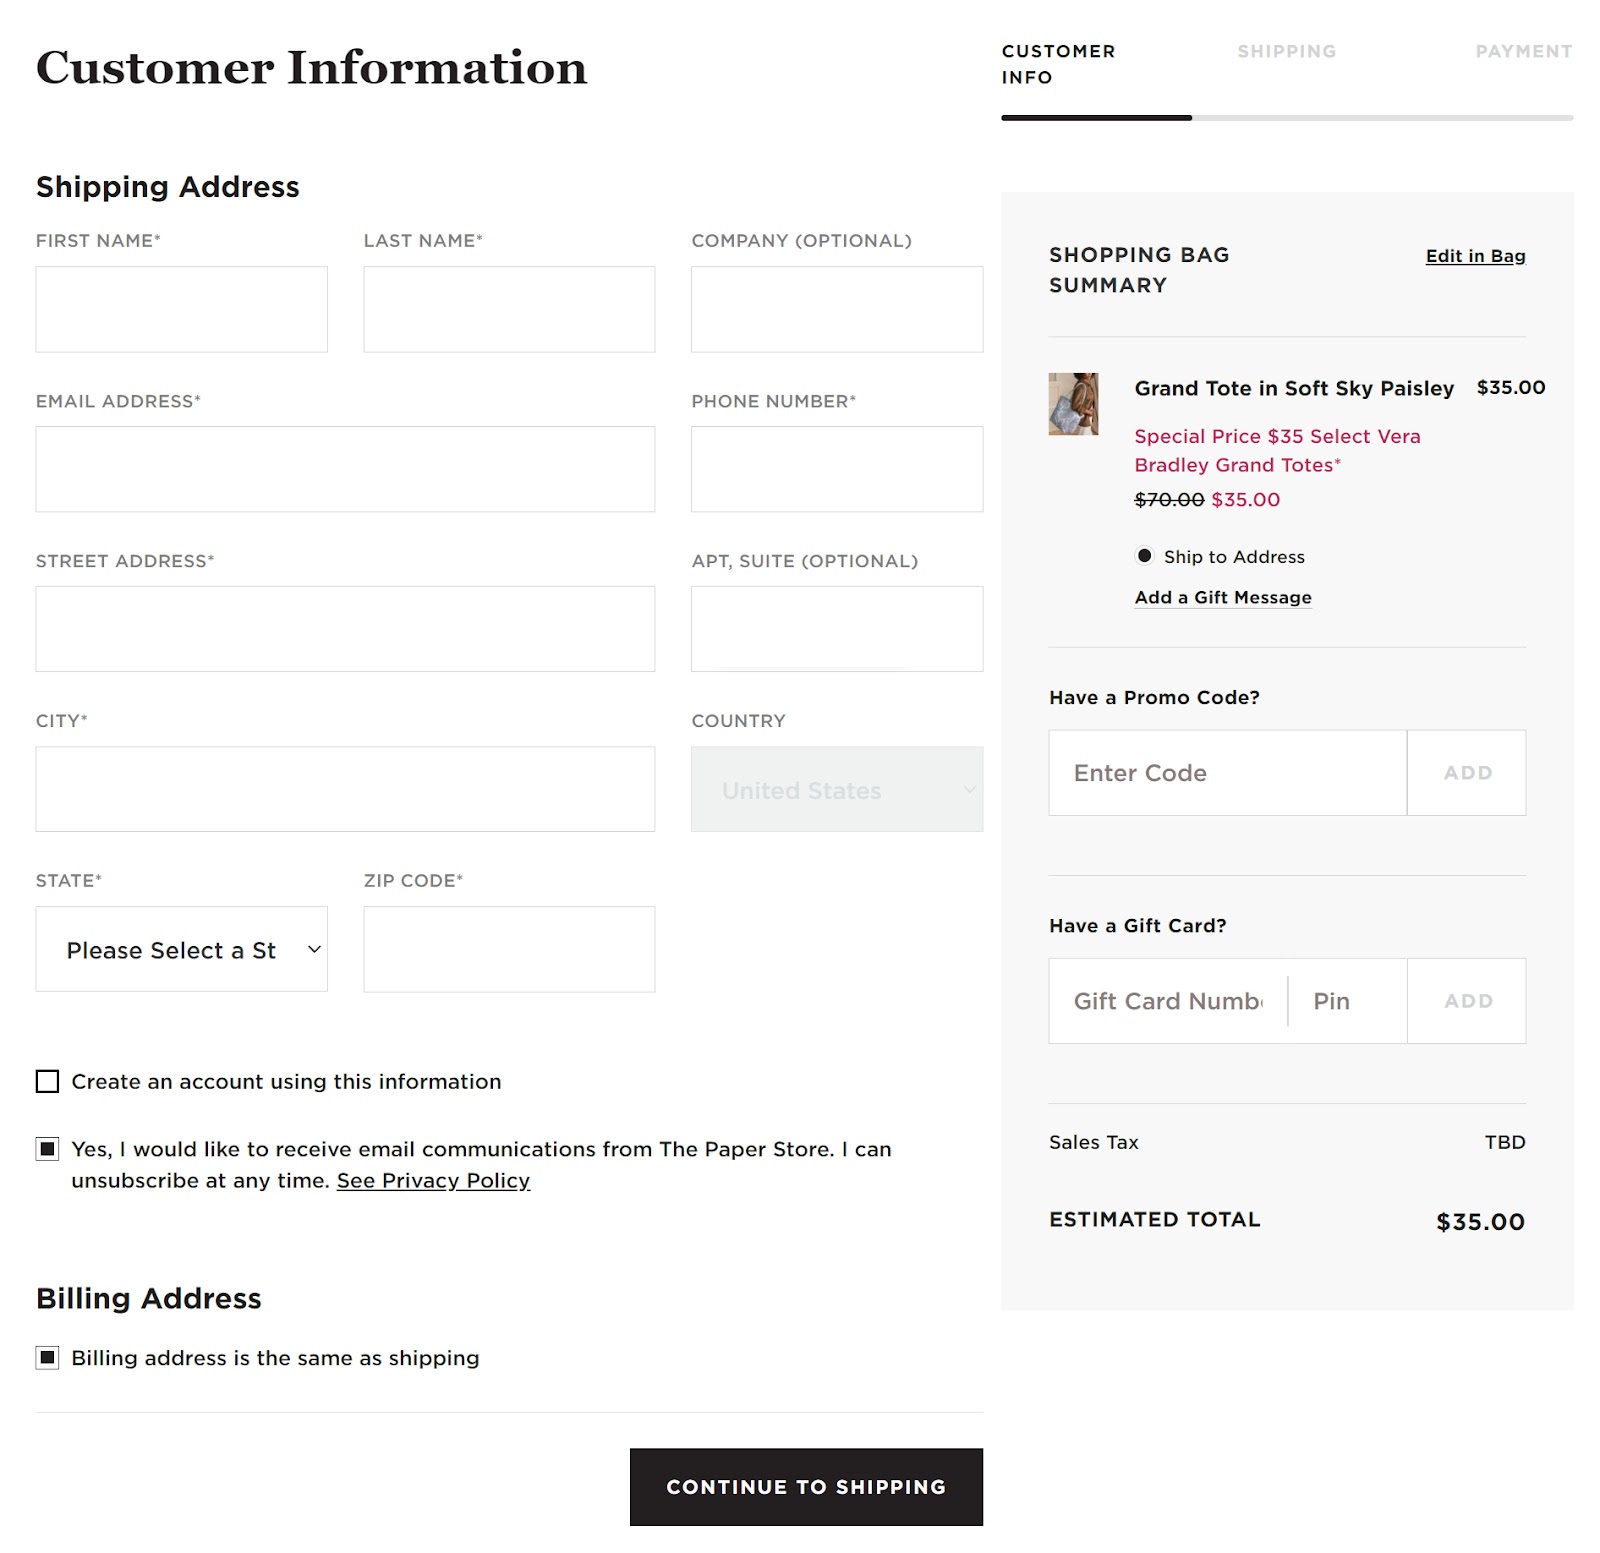Open the State selection dropdown
The width and height of the screenshot is (1600, 1553).
pyautogui.click(x=181, y=948)
